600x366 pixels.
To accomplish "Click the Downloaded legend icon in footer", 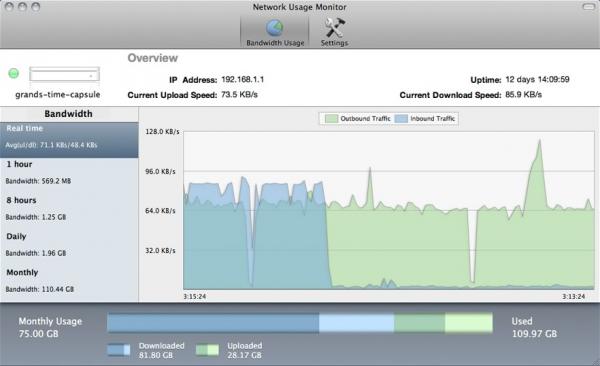I will [119, 350].
